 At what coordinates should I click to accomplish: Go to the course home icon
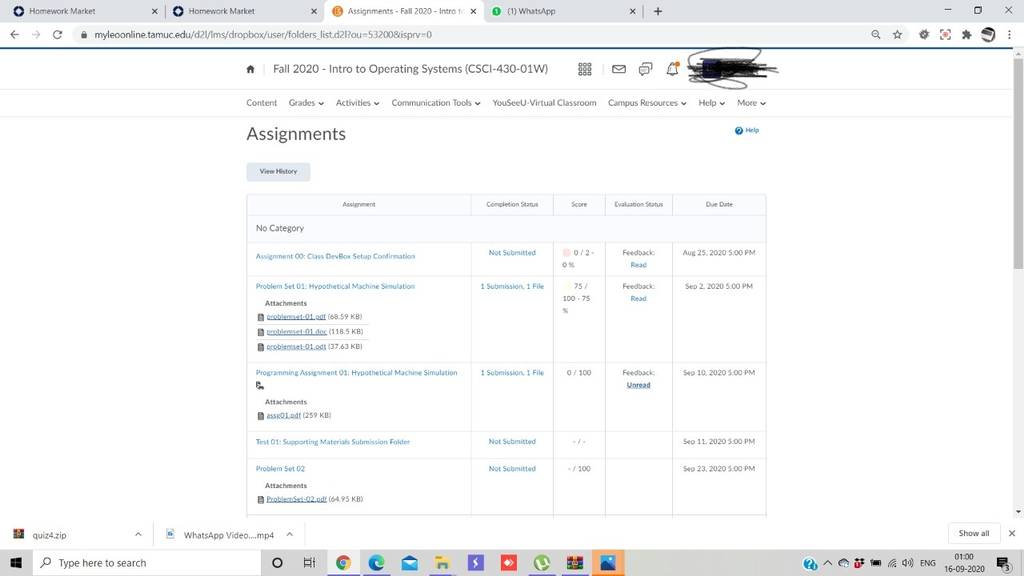click(x=250, y=69)
